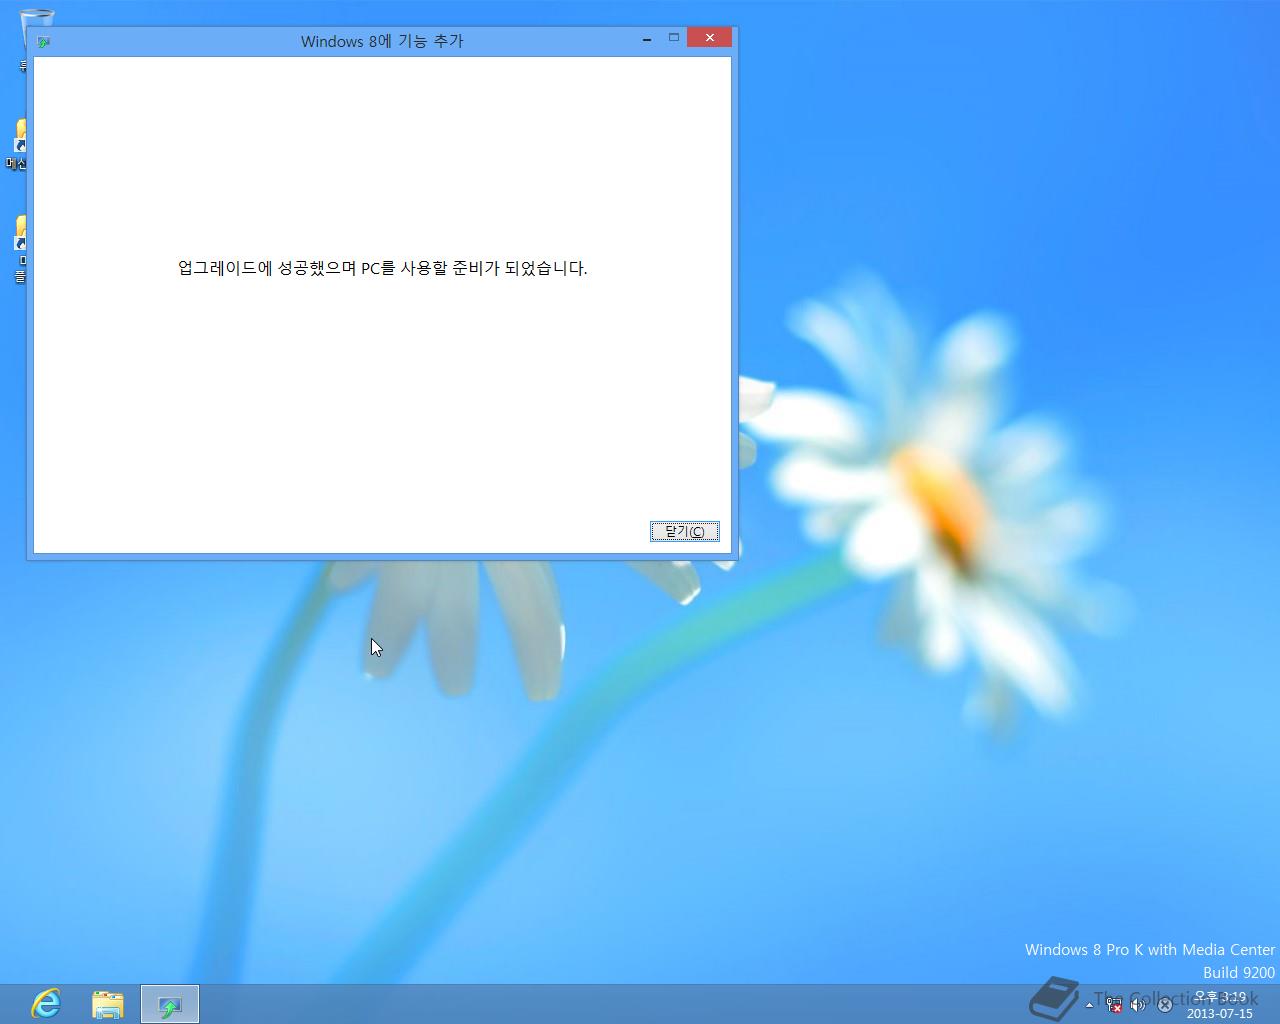The image size is (1280, 1024).
Task: Show hidden tray icons arrow
Action: (1089, 1005)
